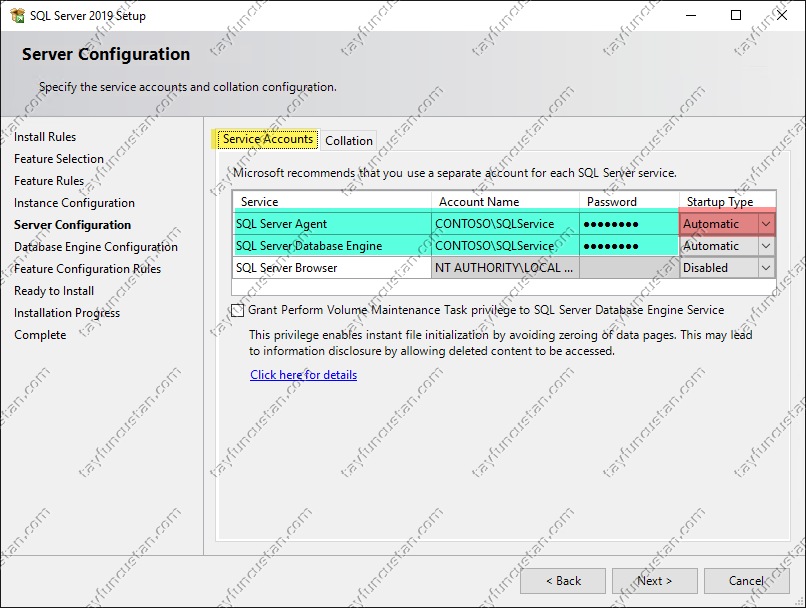Click the SQL Server Agent account name cell
The width and height of the screenshot is (806, 608).
(x=505, y=224)
